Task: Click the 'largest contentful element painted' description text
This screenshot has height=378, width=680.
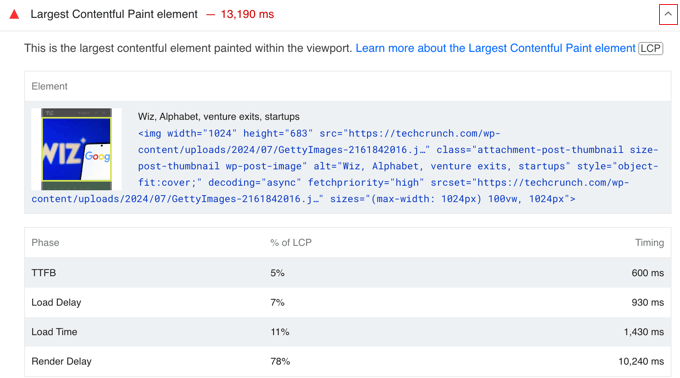Action: point(188,48)
